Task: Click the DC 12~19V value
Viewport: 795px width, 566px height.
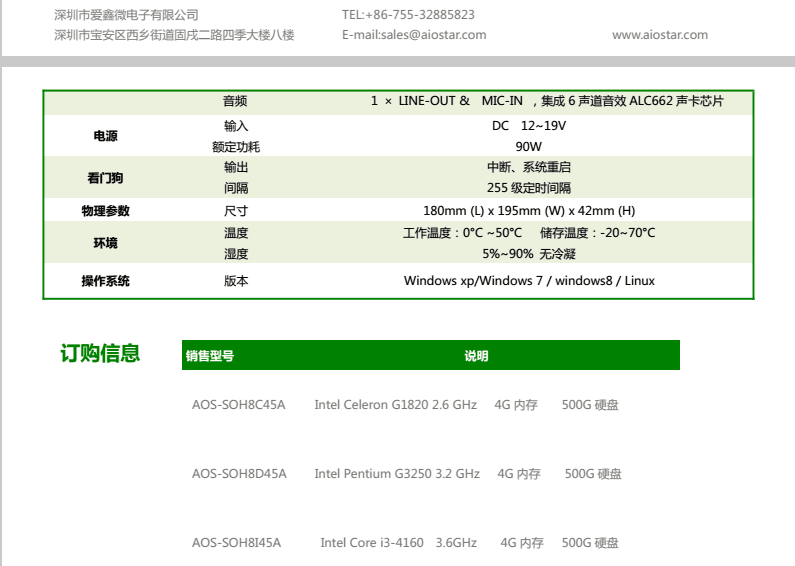Action: click(529, 126)
